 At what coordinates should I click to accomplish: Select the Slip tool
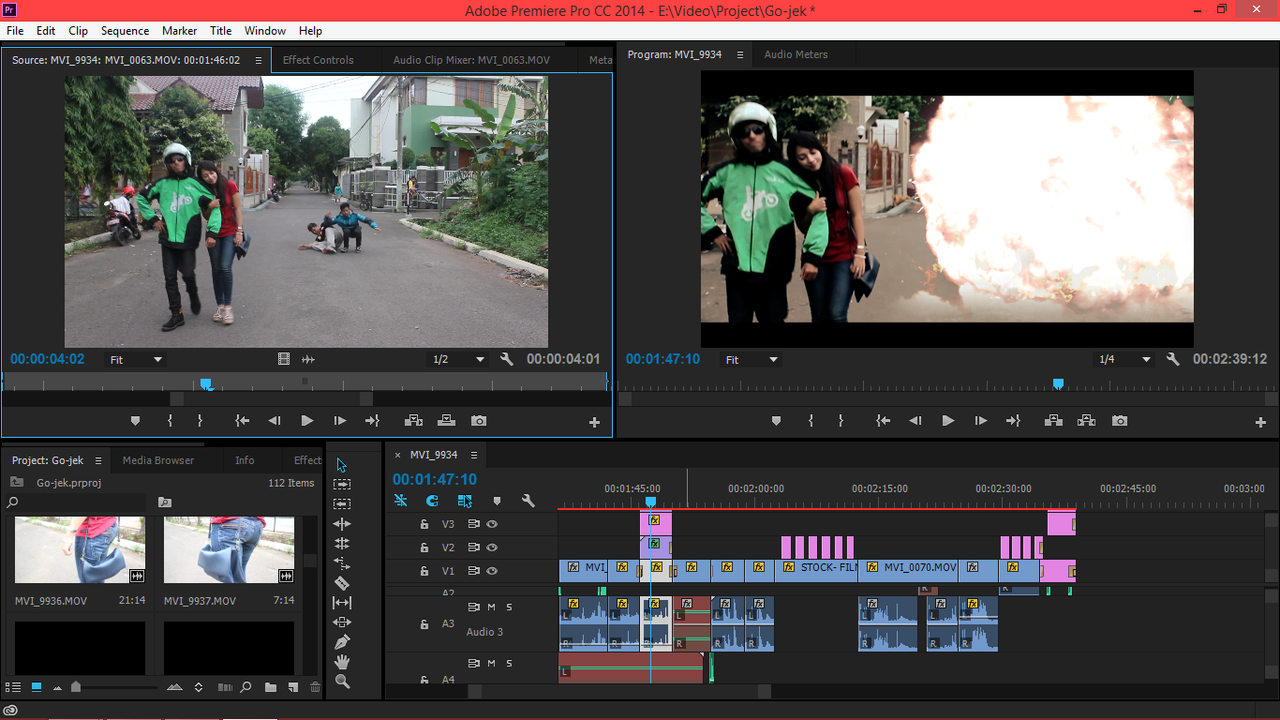click(342, 603)
